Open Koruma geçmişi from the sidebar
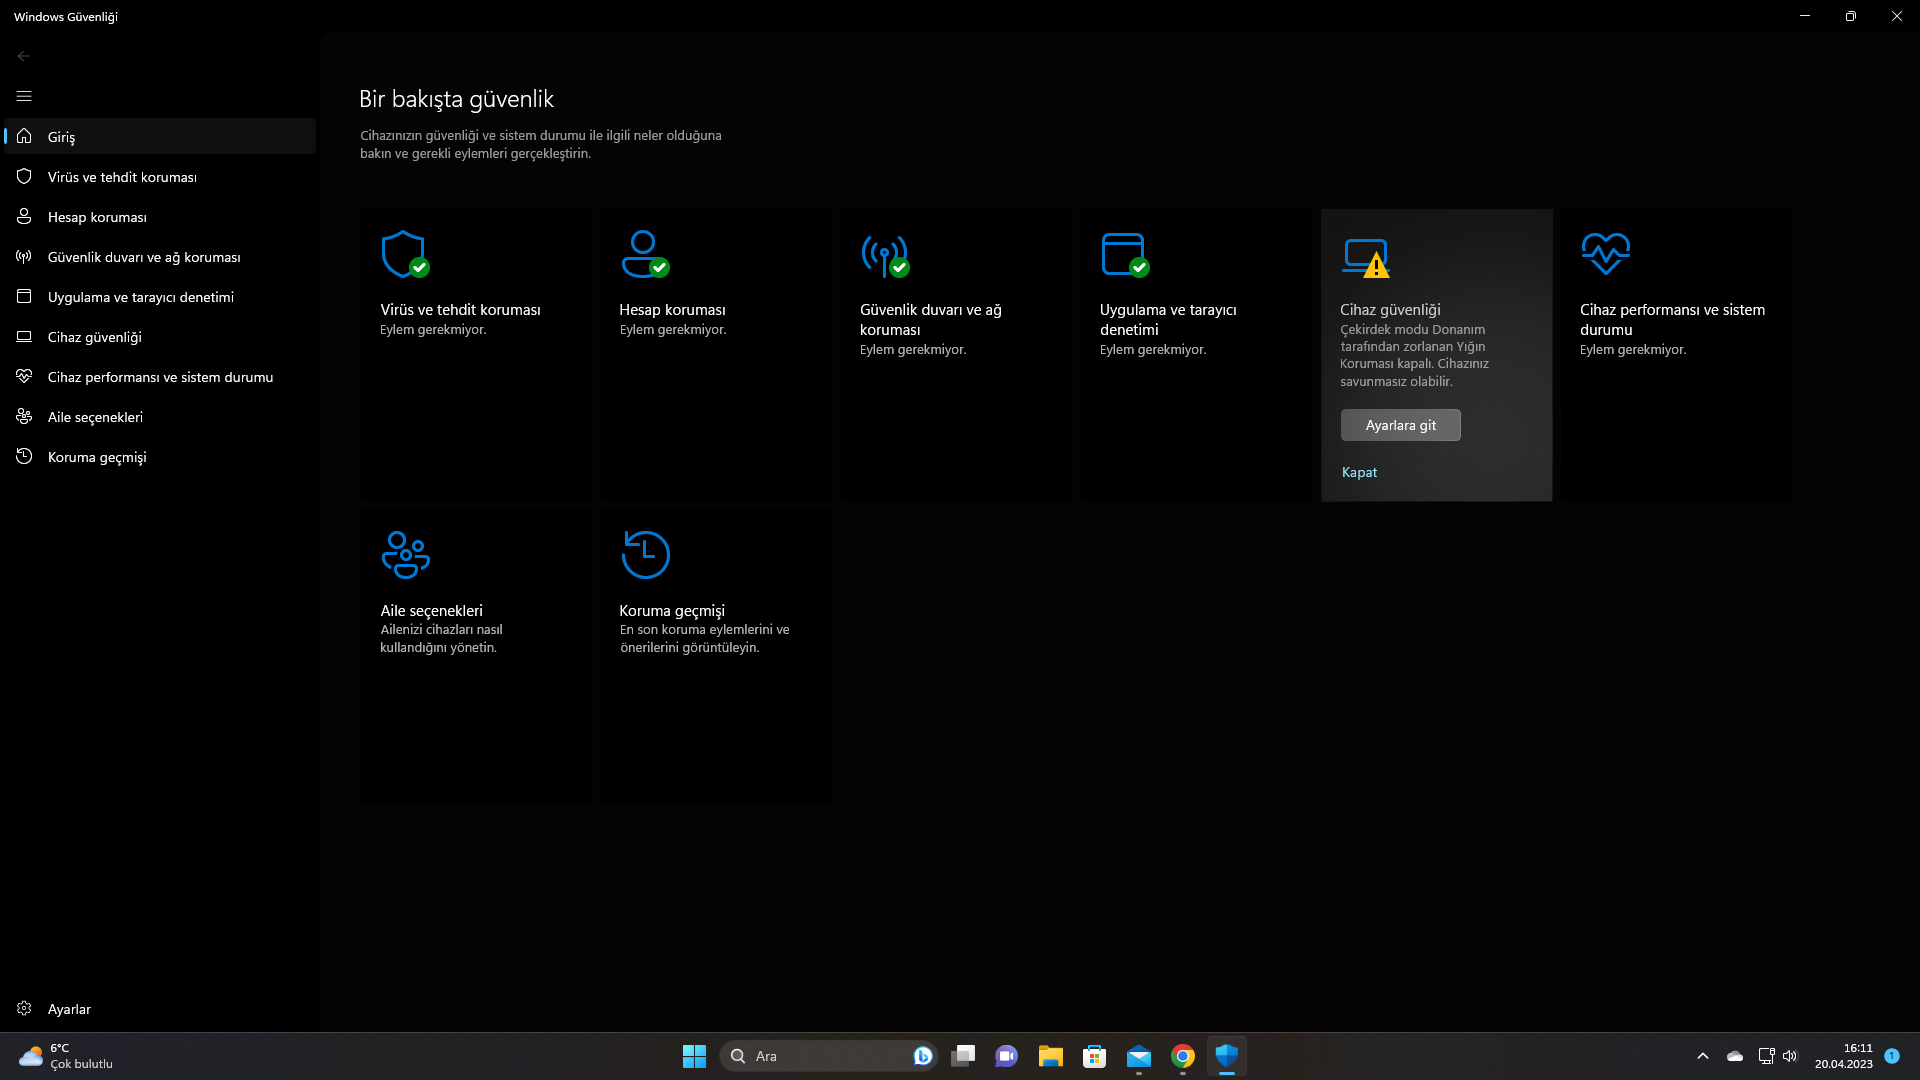 click(97, 457)
